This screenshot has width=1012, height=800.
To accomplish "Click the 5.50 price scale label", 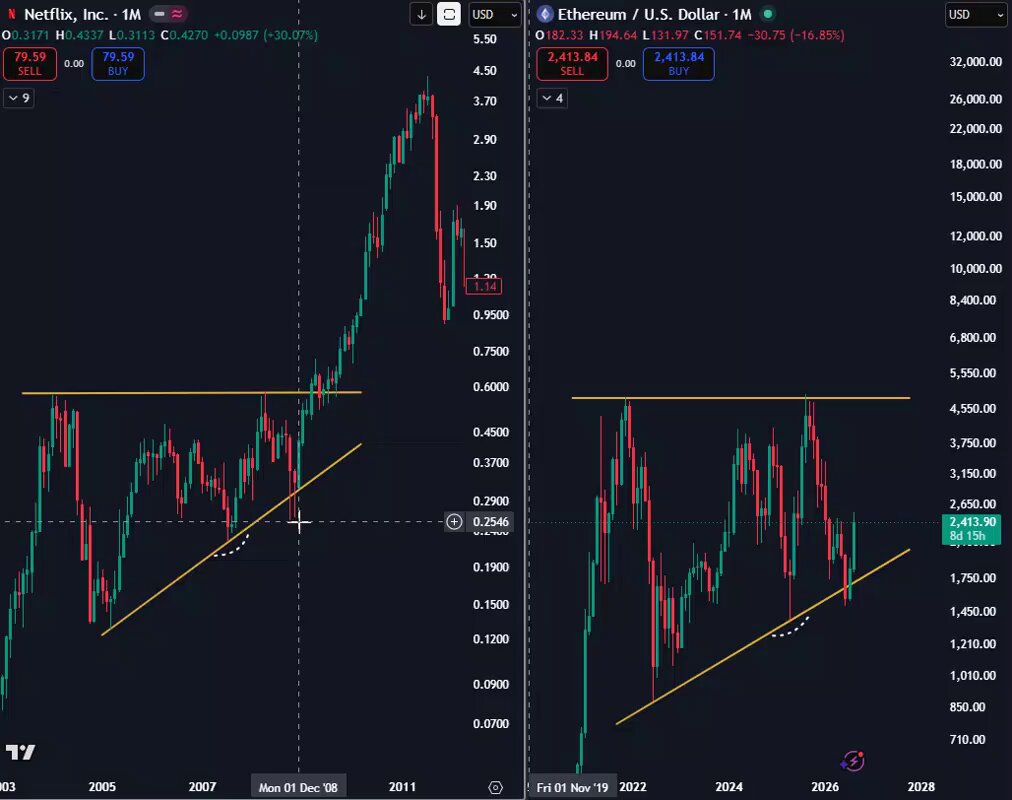I will click(x=485, y=39).
